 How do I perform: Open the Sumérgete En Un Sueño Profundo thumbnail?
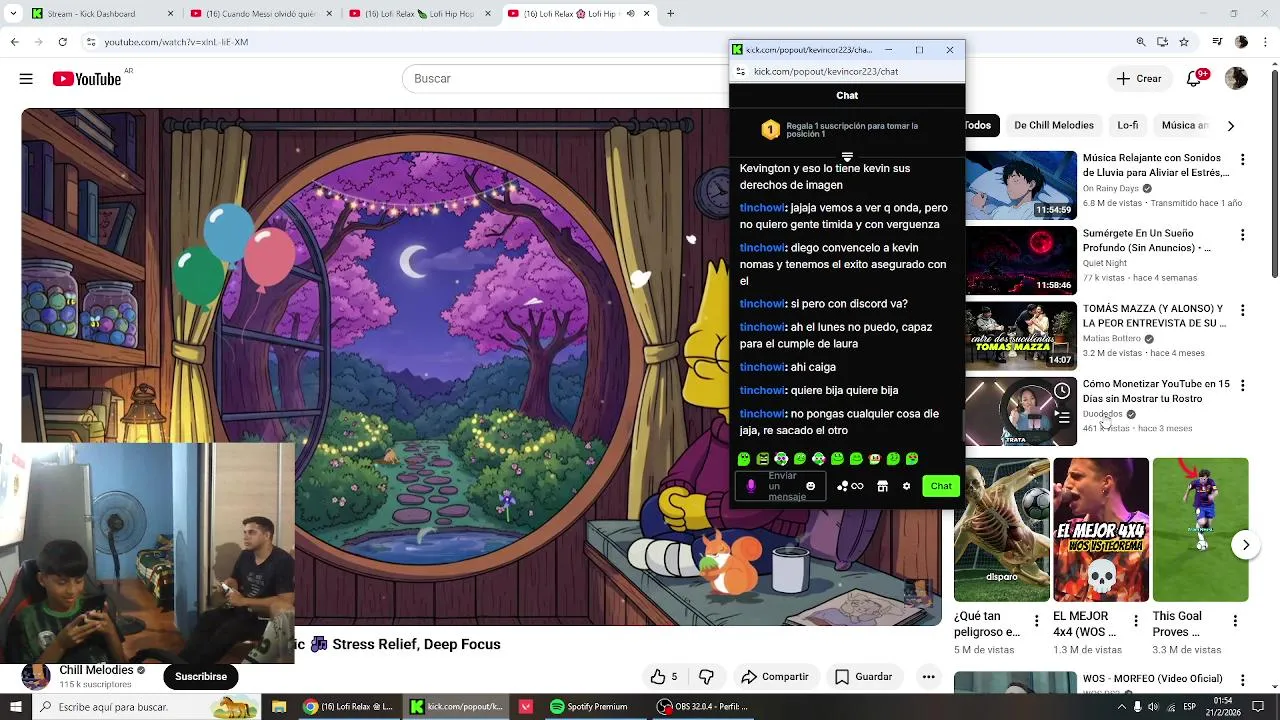tap(1021, 260)
